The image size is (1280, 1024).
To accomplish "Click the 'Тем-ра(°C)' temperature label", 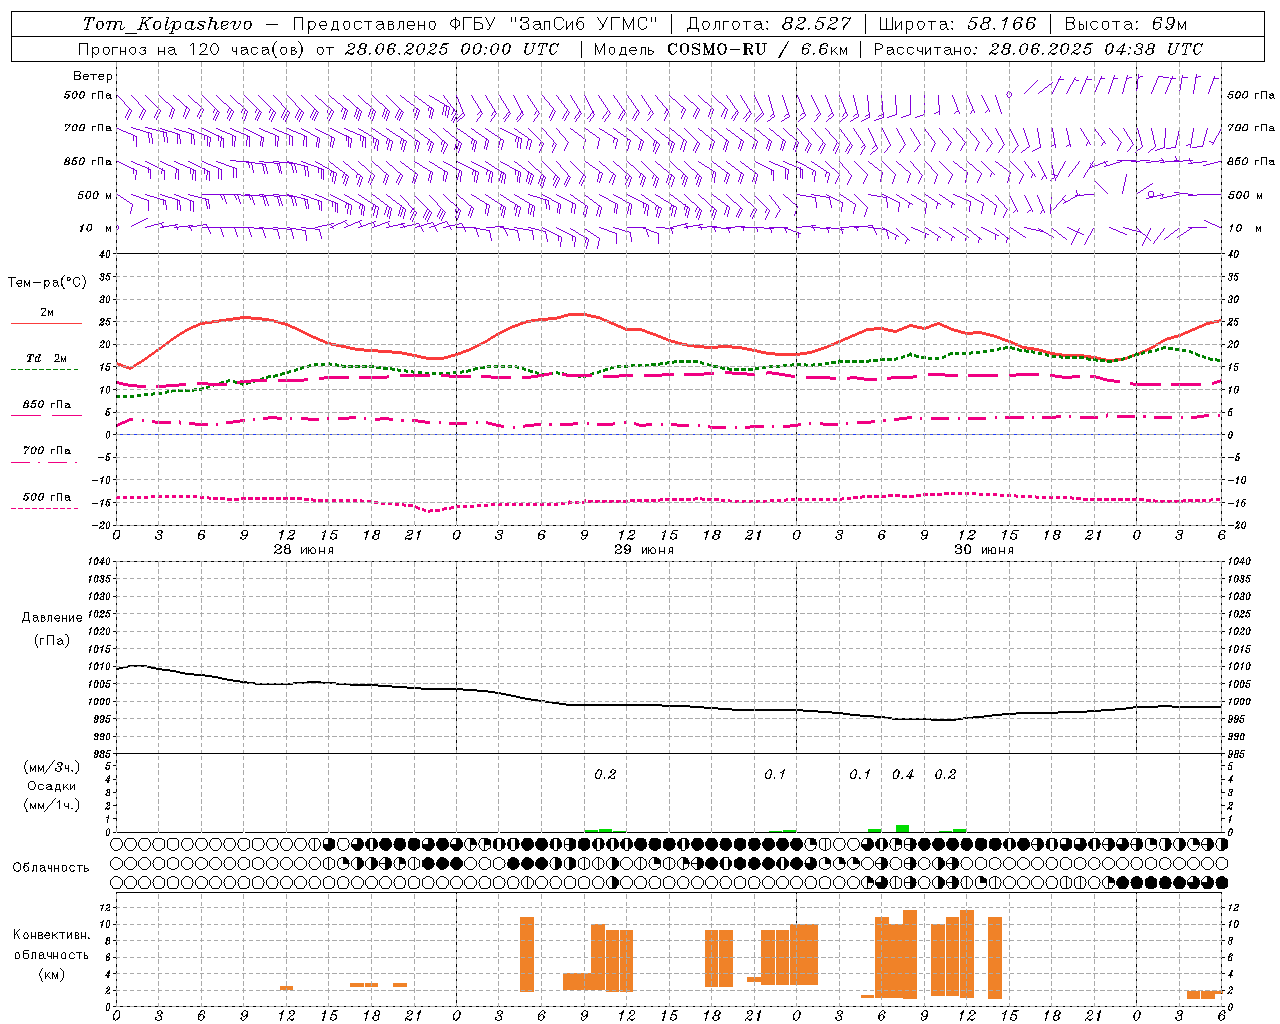I will point(47,283).
